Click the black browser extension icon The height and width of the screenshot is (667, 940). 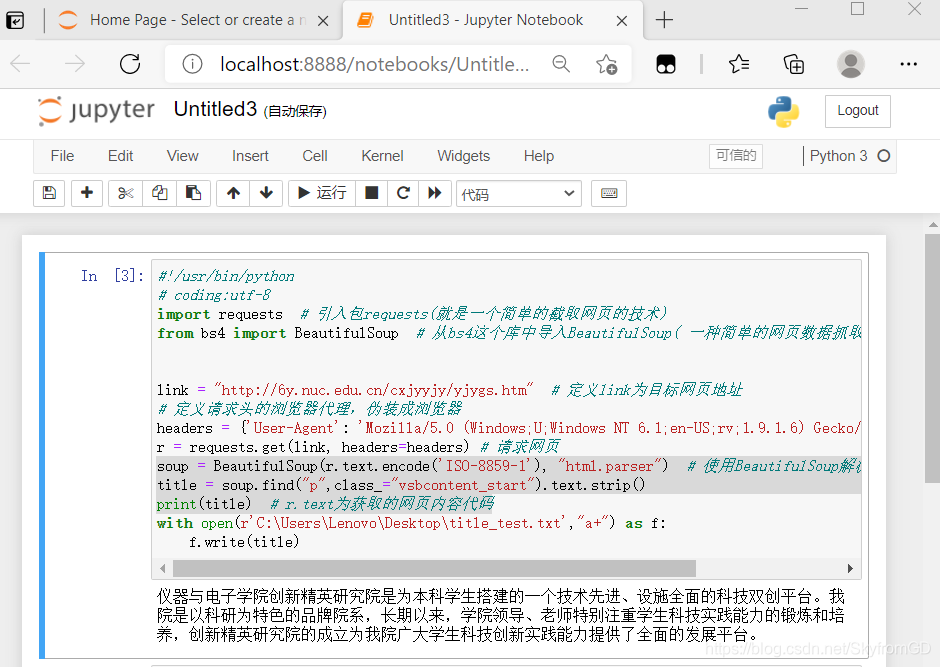[665, 64]
